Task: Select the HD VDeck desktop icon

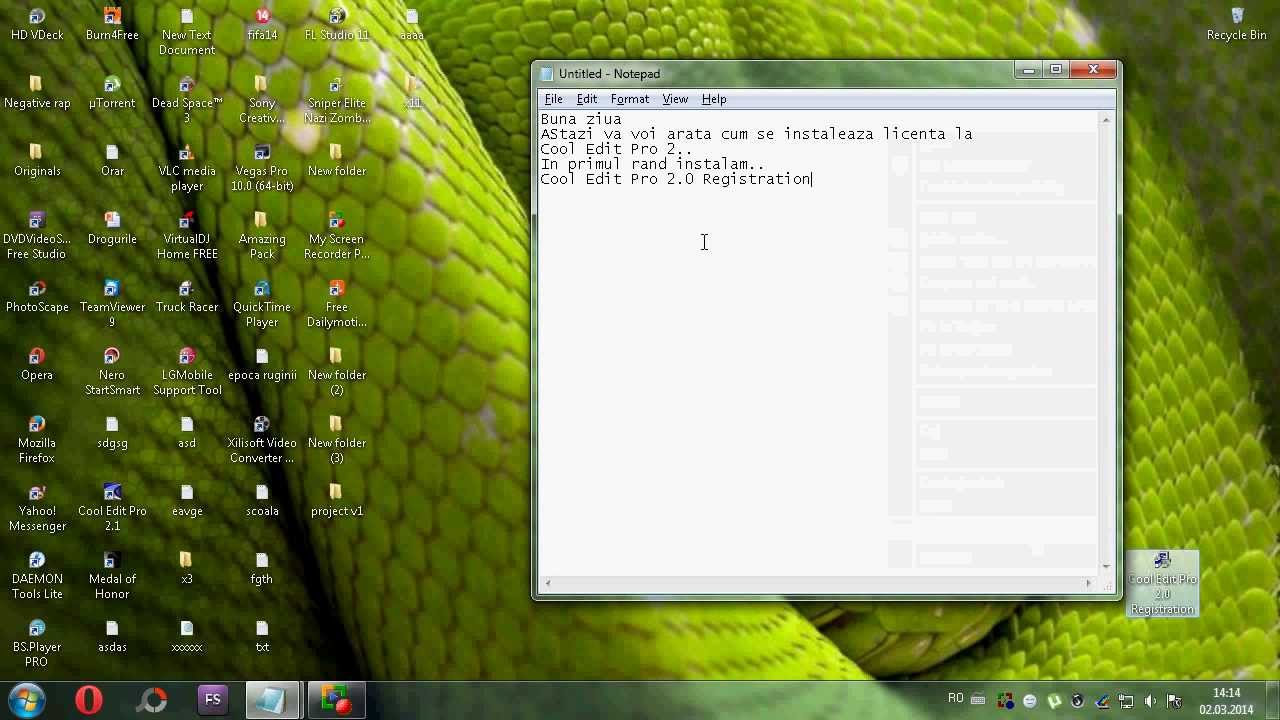Action: click(x=37, y=25)
